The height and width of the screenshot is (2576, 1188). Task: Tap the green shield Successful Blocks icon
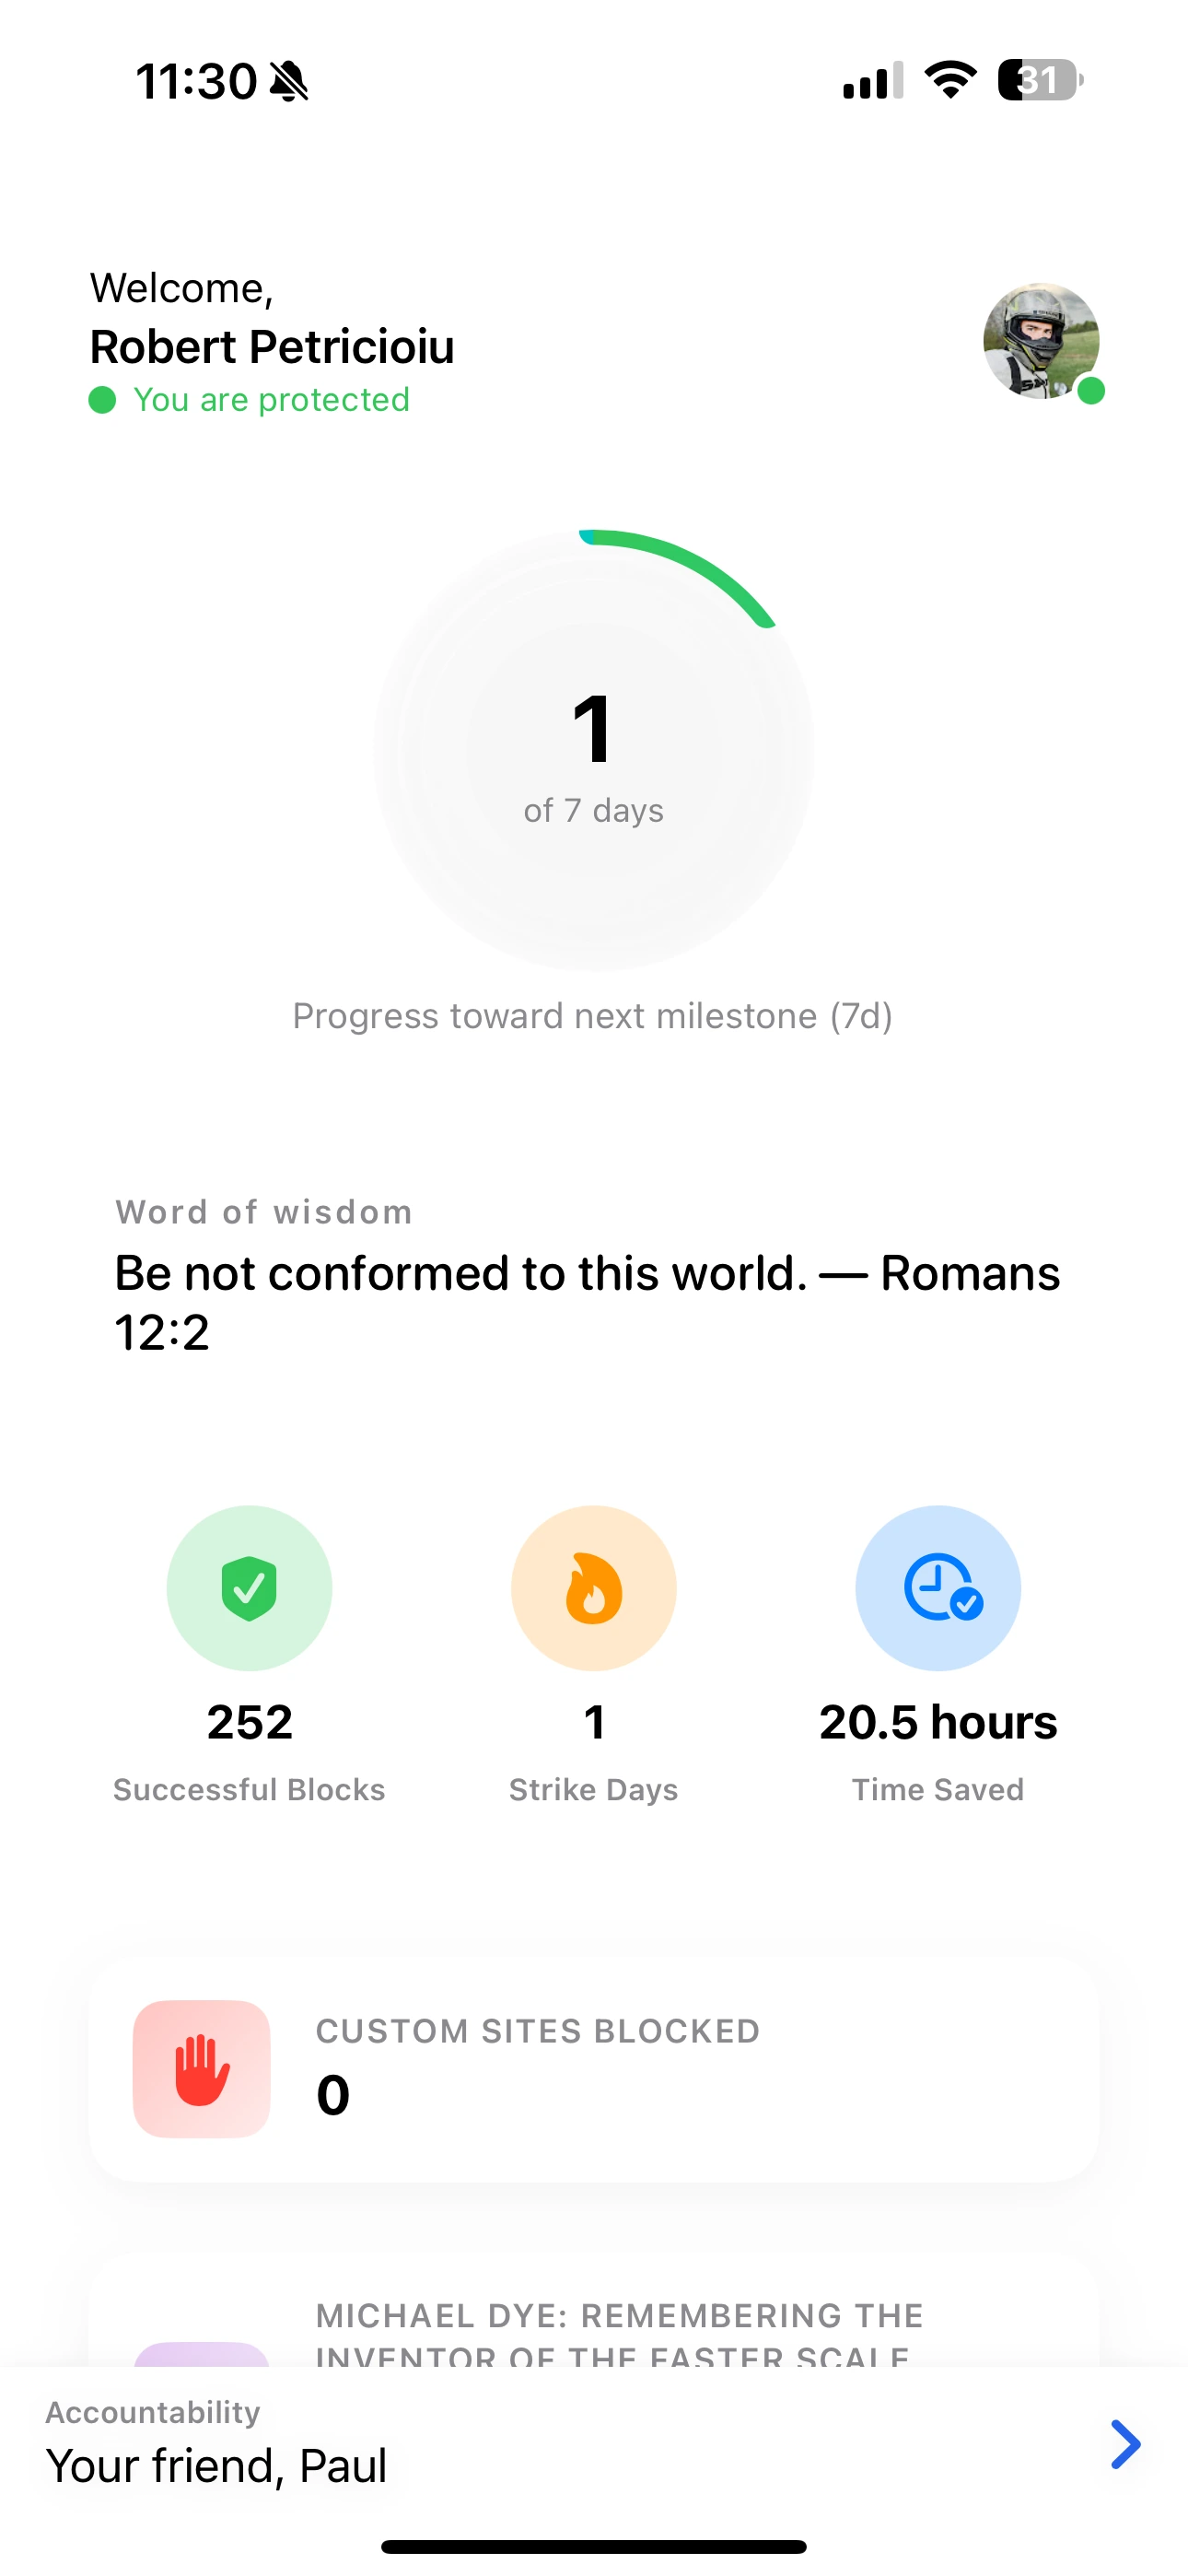tap(249, 1588)
